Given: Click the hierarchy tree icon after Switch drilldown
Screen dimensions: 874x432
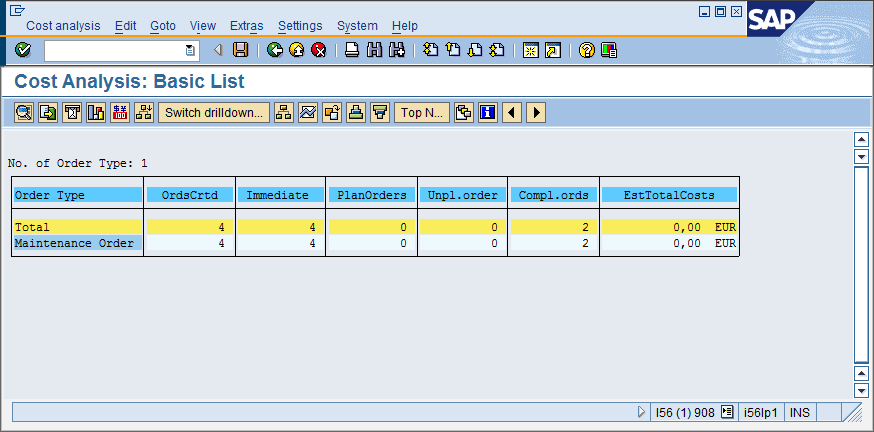Looking at the screenshot, I should click(284, 113).
